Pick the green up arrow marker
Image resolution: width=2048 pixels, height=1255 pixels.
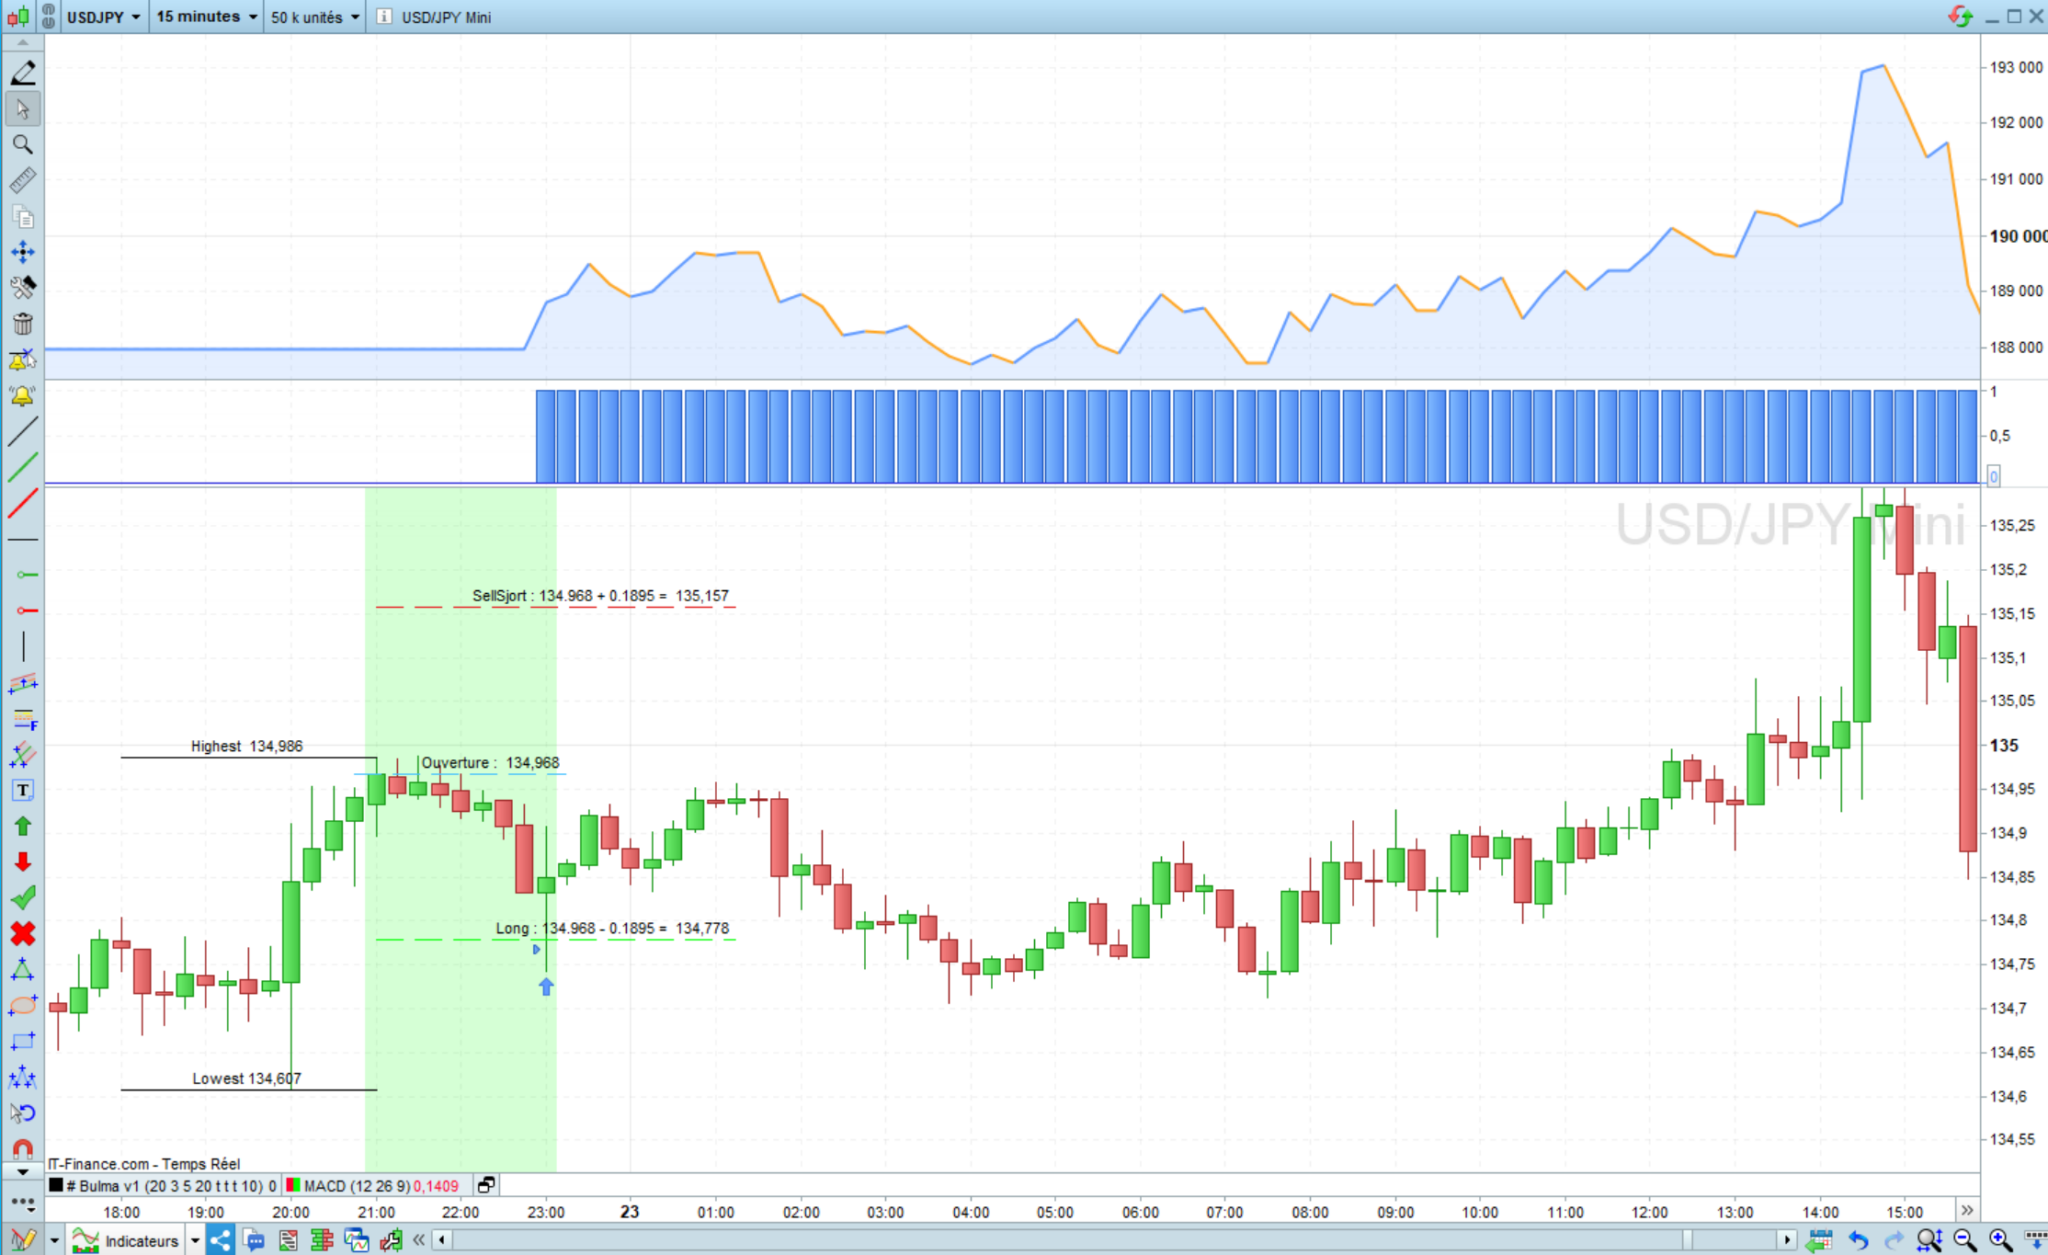(x=22, y=826)
